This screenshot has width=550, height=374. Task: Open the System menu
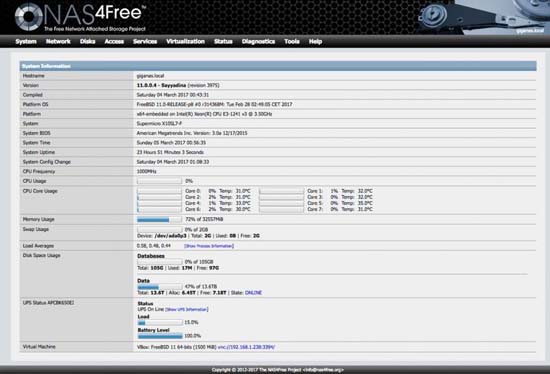tap(26, 41)
